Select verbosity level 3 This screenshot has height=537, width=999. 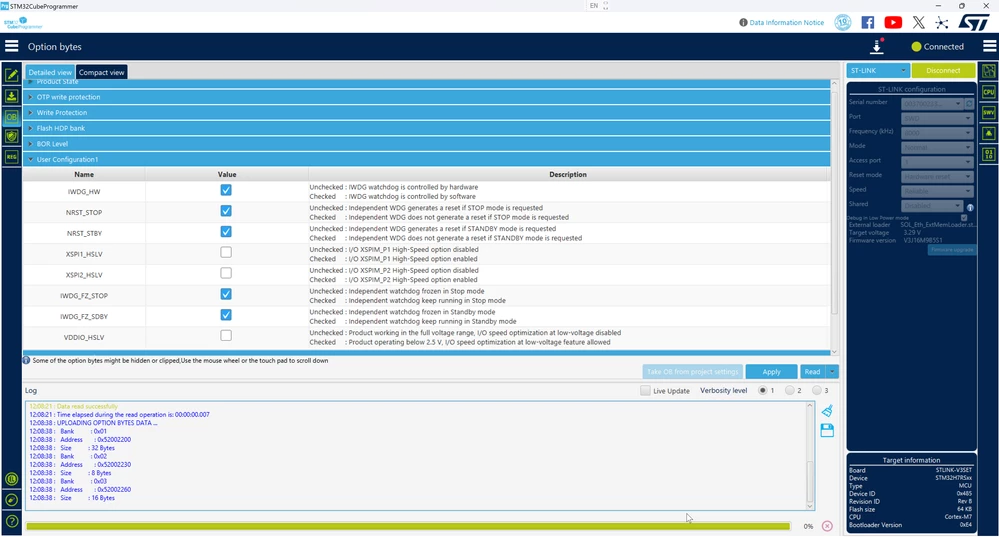tap(817, 390)
